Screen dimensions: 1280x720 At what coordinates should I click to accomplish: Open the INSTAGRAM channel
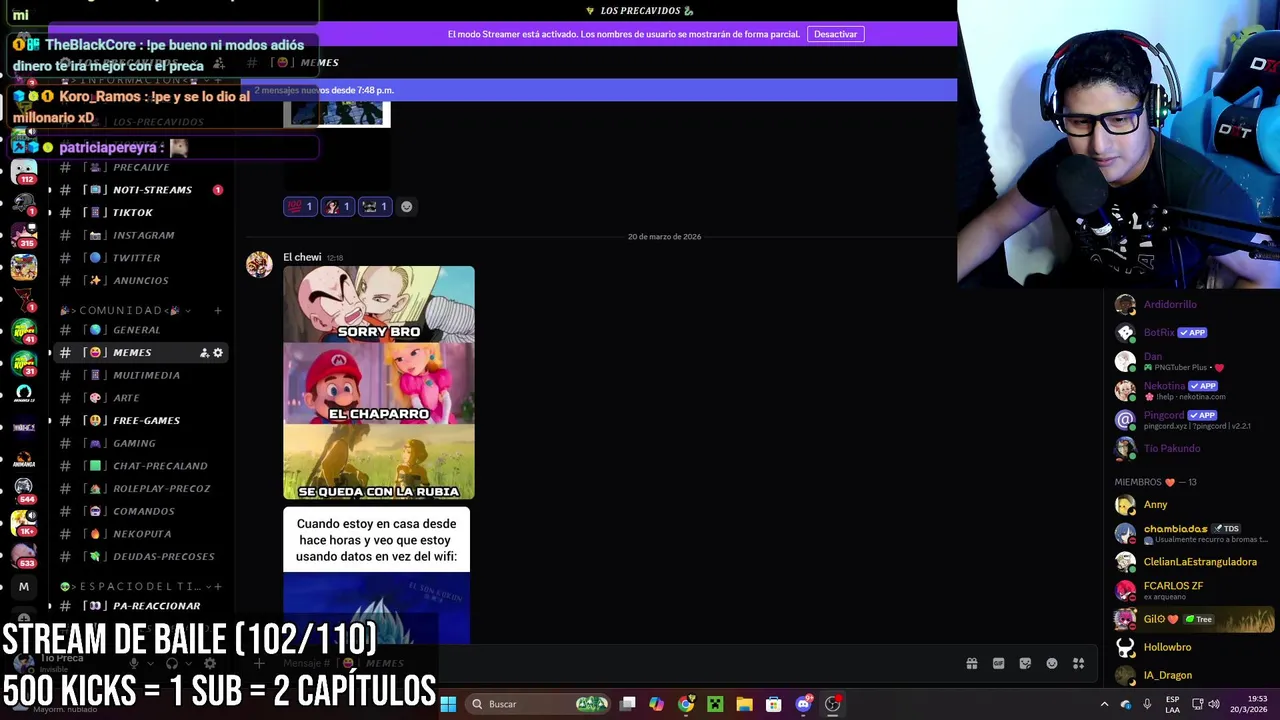(140, 235)
